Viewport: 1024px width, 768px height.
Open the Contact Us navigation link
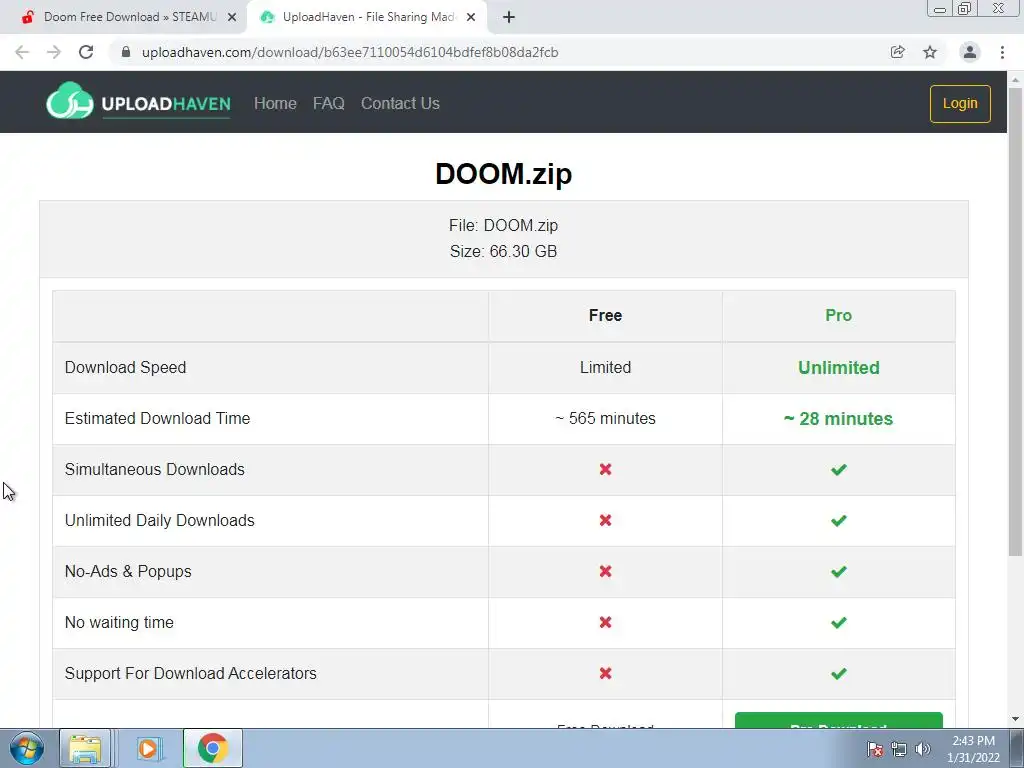click(x=400, y=103)
